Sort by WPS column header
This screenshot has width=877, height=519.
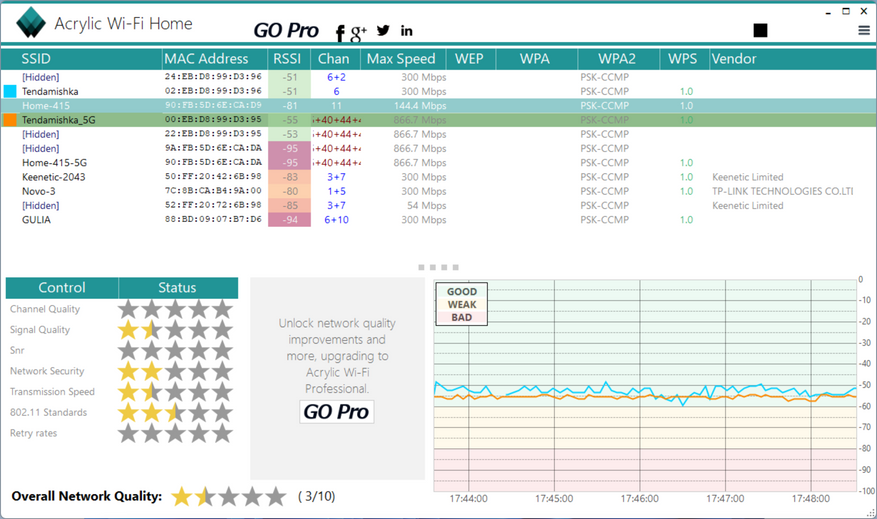click(x=685, y=59)
